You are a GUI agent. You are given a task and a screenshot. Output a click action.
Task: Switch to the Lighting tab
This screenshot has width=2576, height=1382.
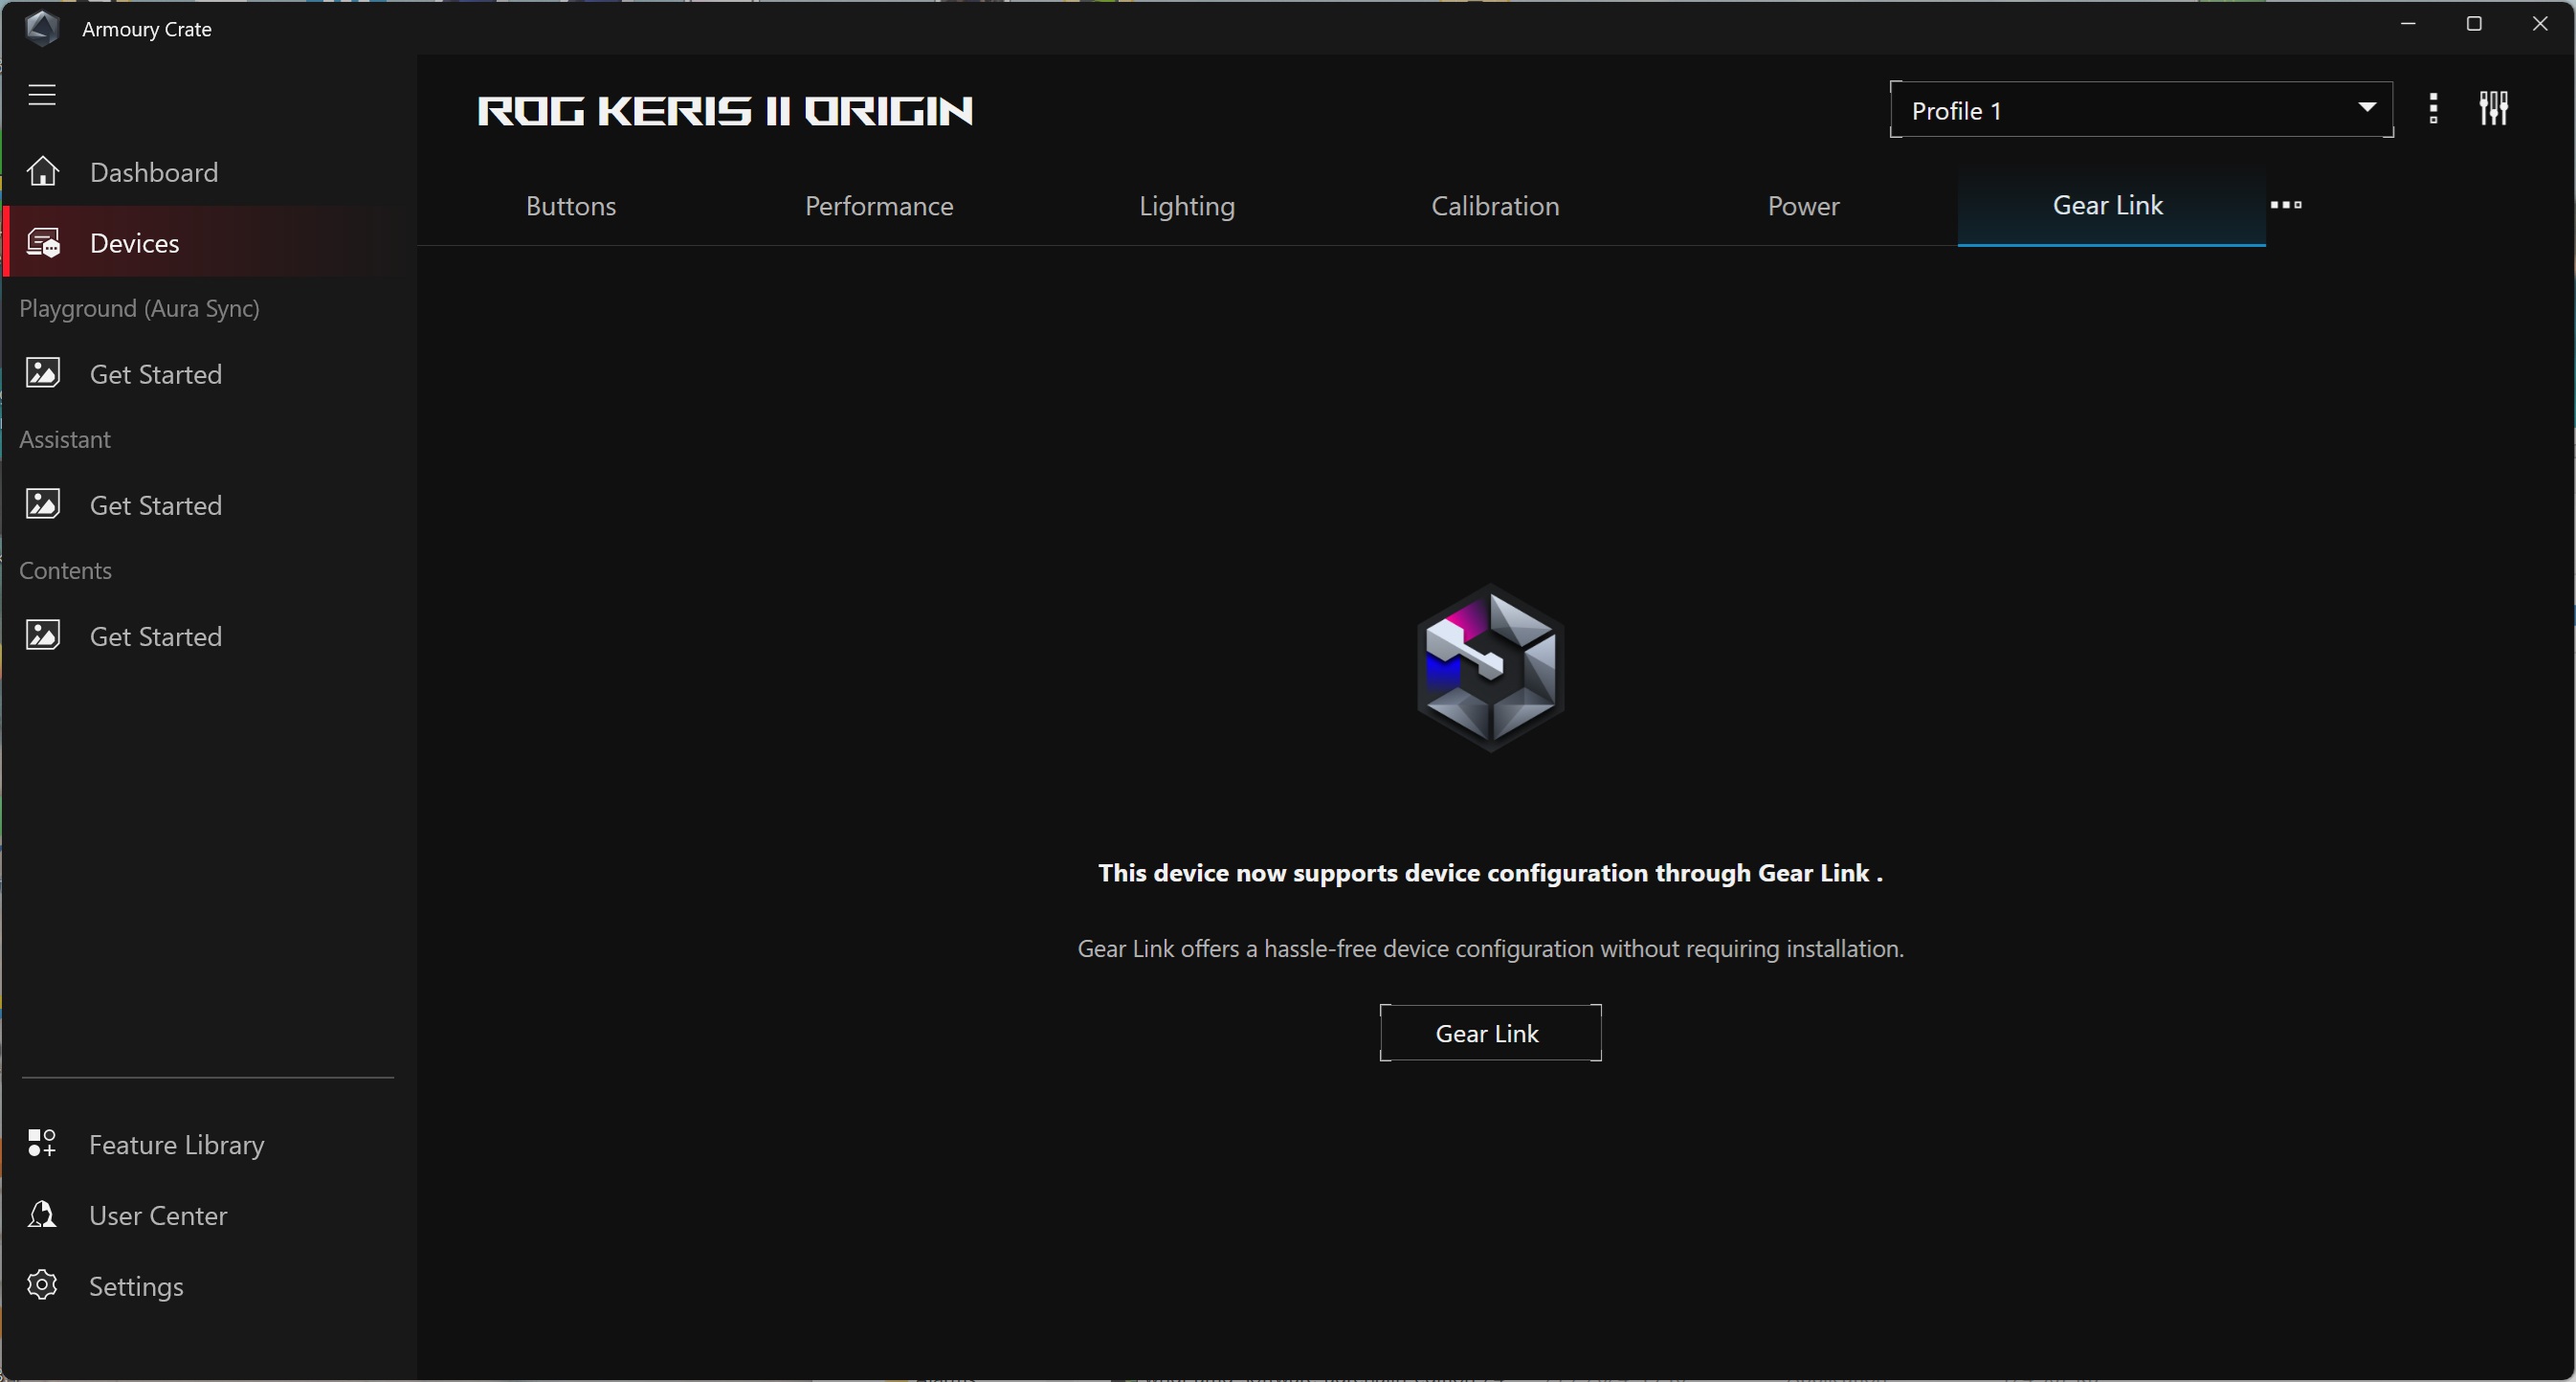tap(1187, 206)
